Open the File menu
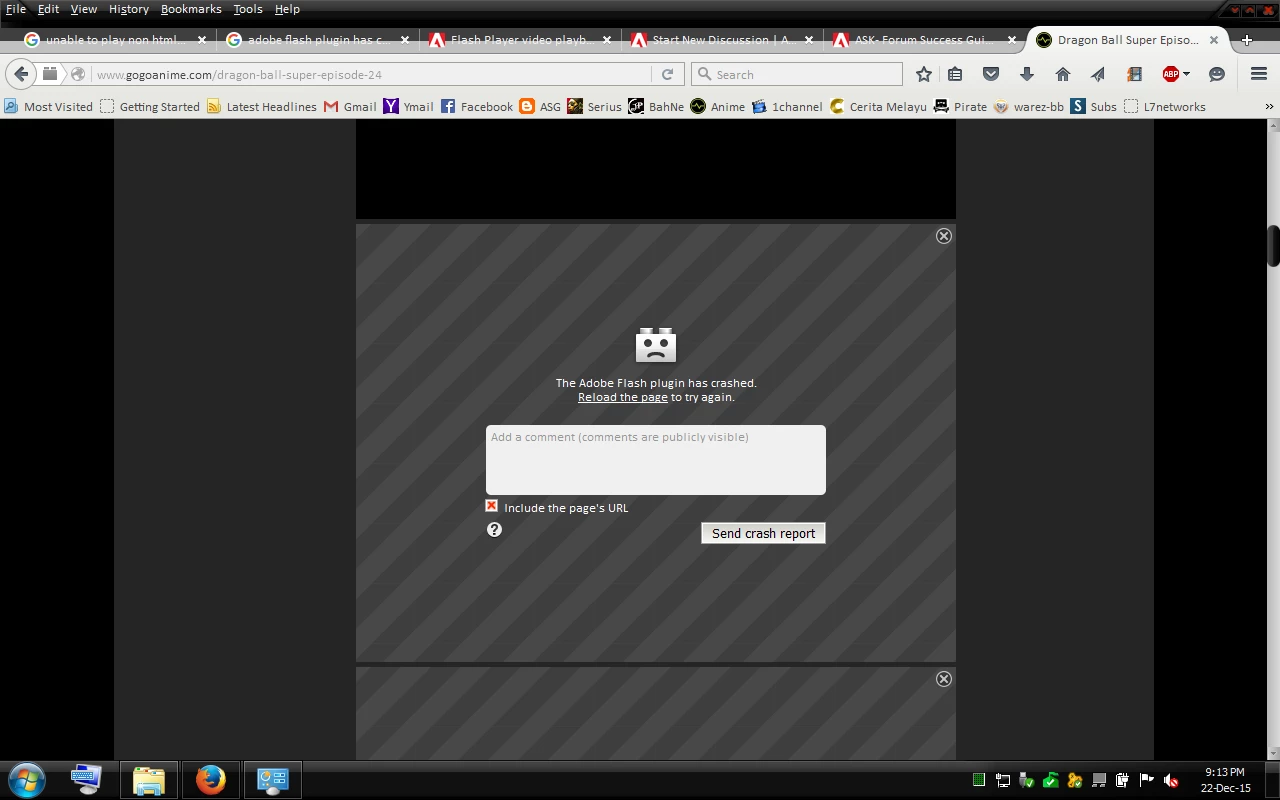This screenshot has width=1280, height=800. point(16,9)
